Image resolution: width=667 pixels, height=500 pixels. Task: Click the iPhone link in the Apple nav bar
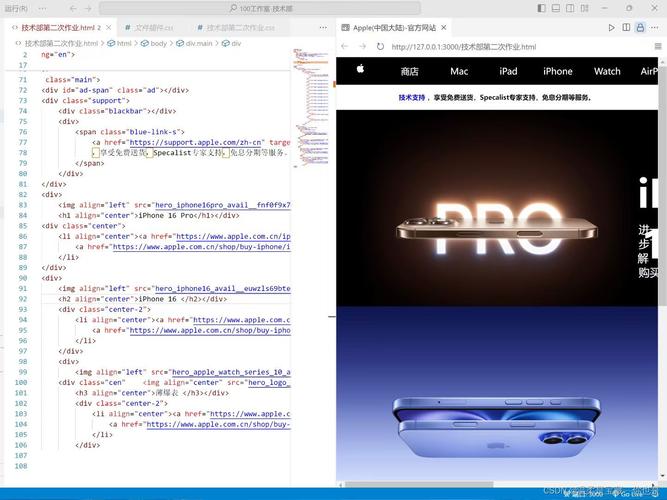(557, 71)
